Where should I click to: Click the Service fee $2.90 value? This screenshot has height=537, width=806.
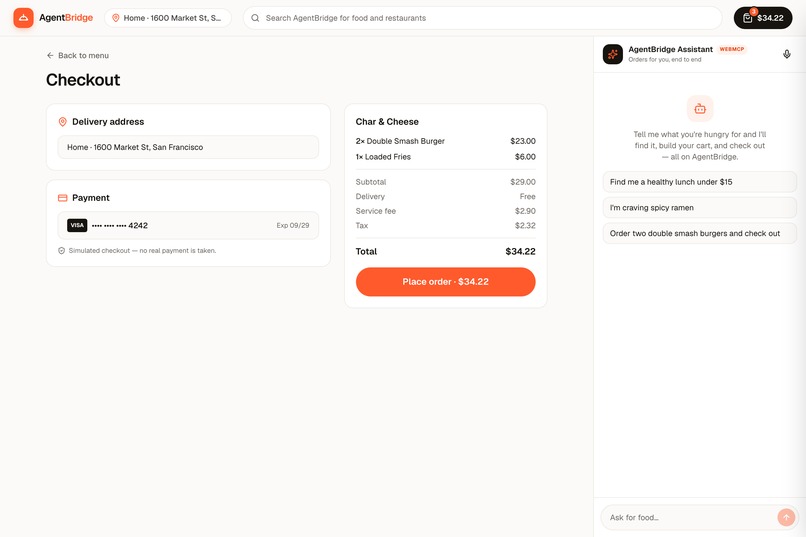pos(525,211)
